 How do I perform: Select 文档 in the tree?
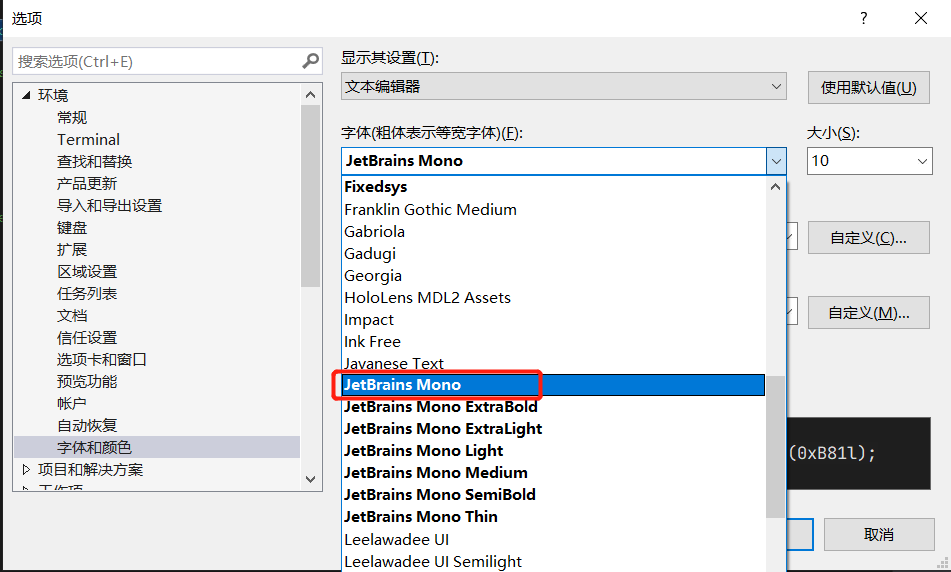[72, 315]
